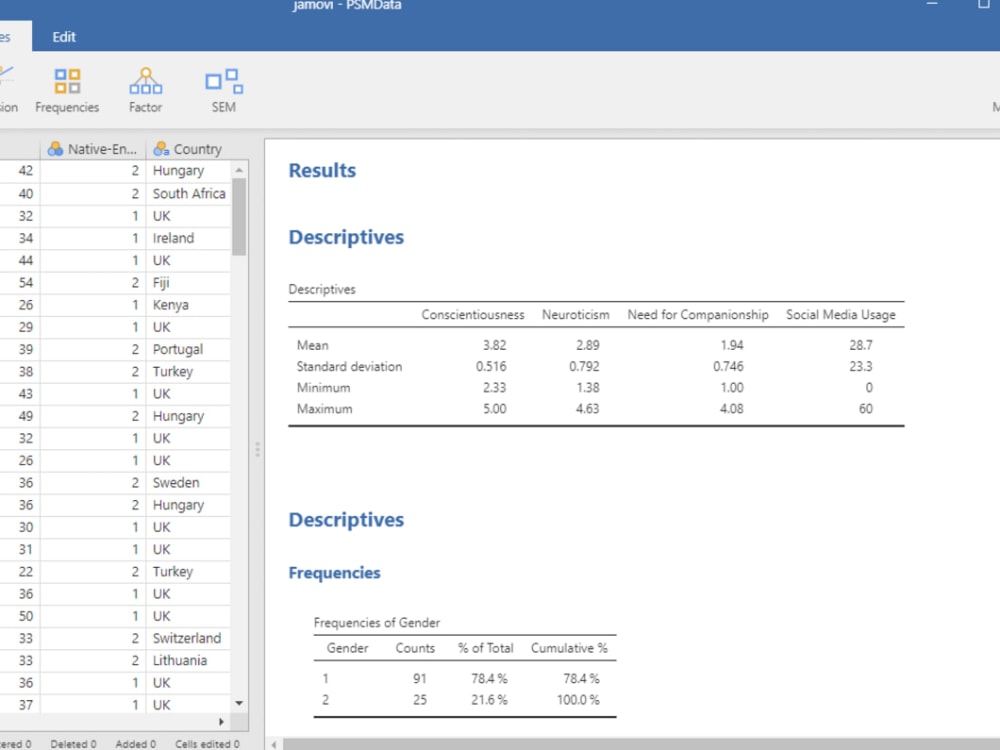This screenshot has width=1000, height=750.
Task: Click the results panel scroll-left arrow
Action: [x=274, y=744]
